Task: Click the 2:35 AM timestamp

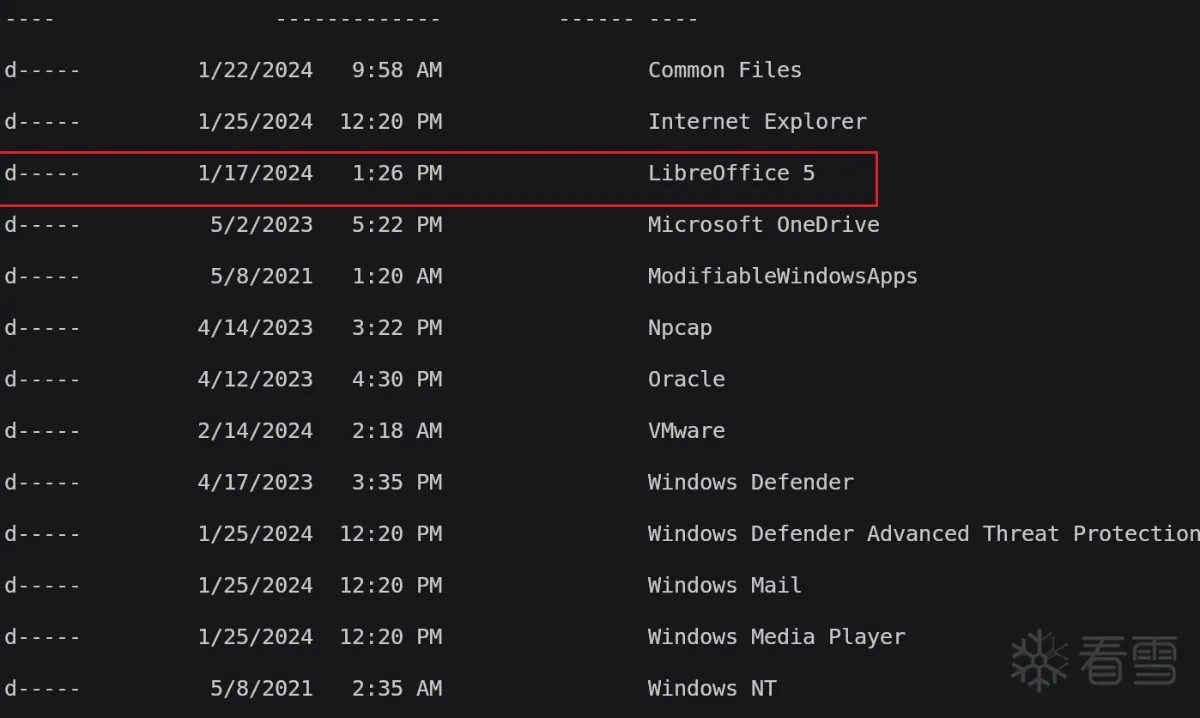Action: (397, 688)
